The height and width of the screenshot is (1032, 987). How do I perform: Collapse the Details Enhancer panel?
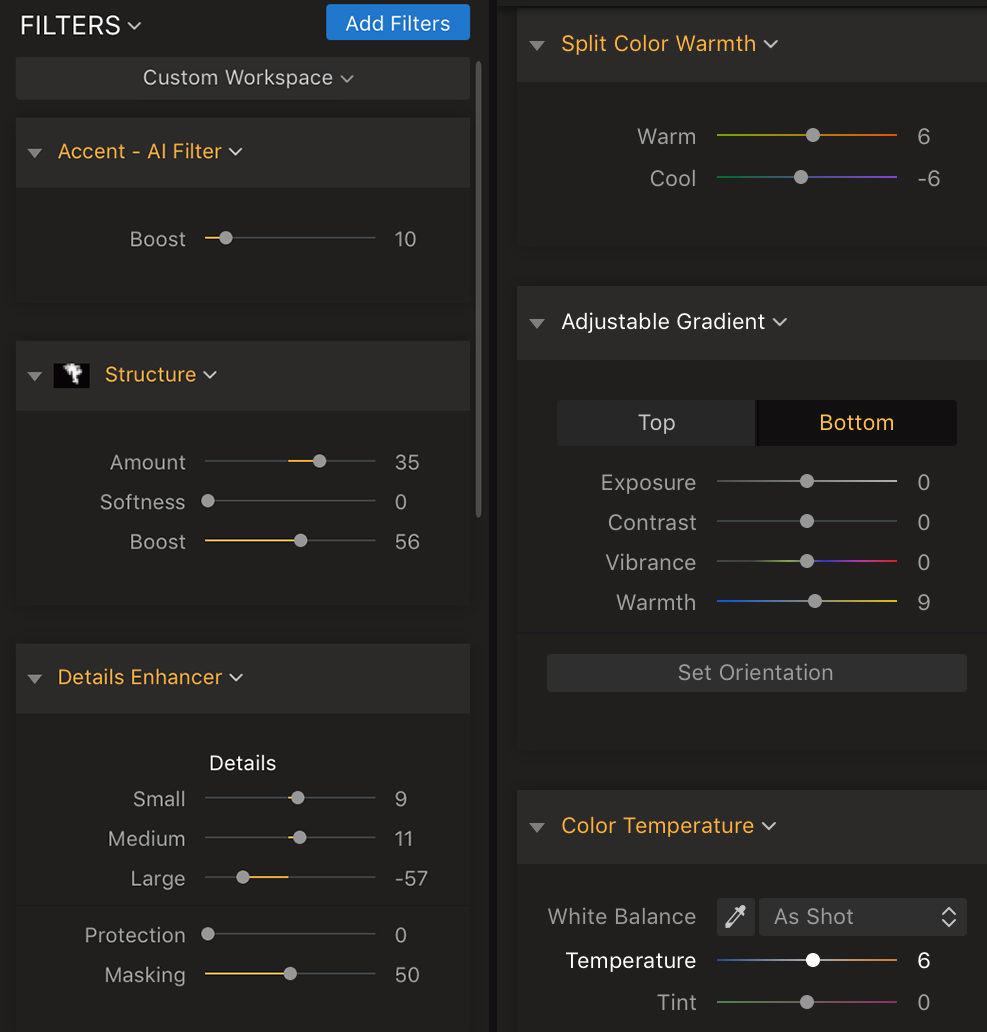[x=35, y=679]
